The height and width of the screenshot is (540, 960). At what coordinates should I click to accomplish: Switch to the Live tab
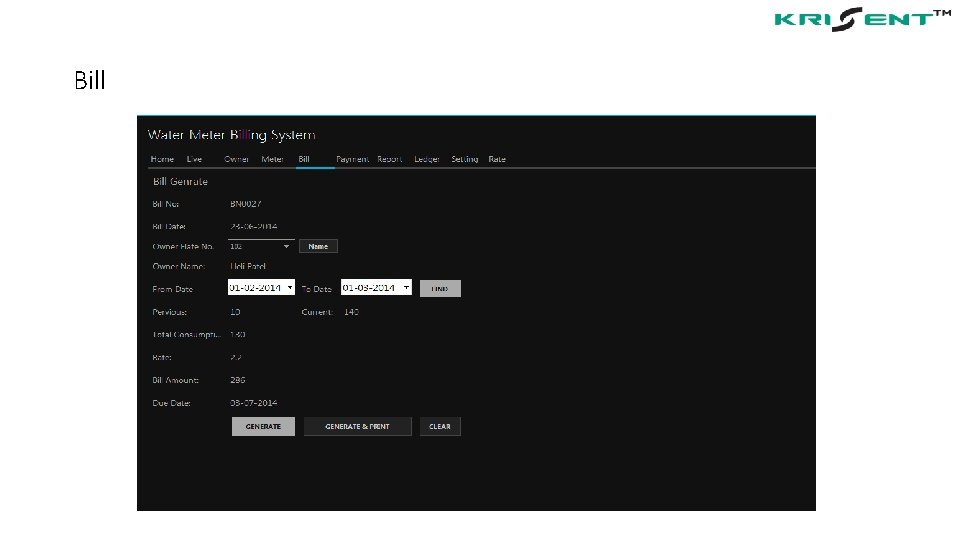coord(194,159)
